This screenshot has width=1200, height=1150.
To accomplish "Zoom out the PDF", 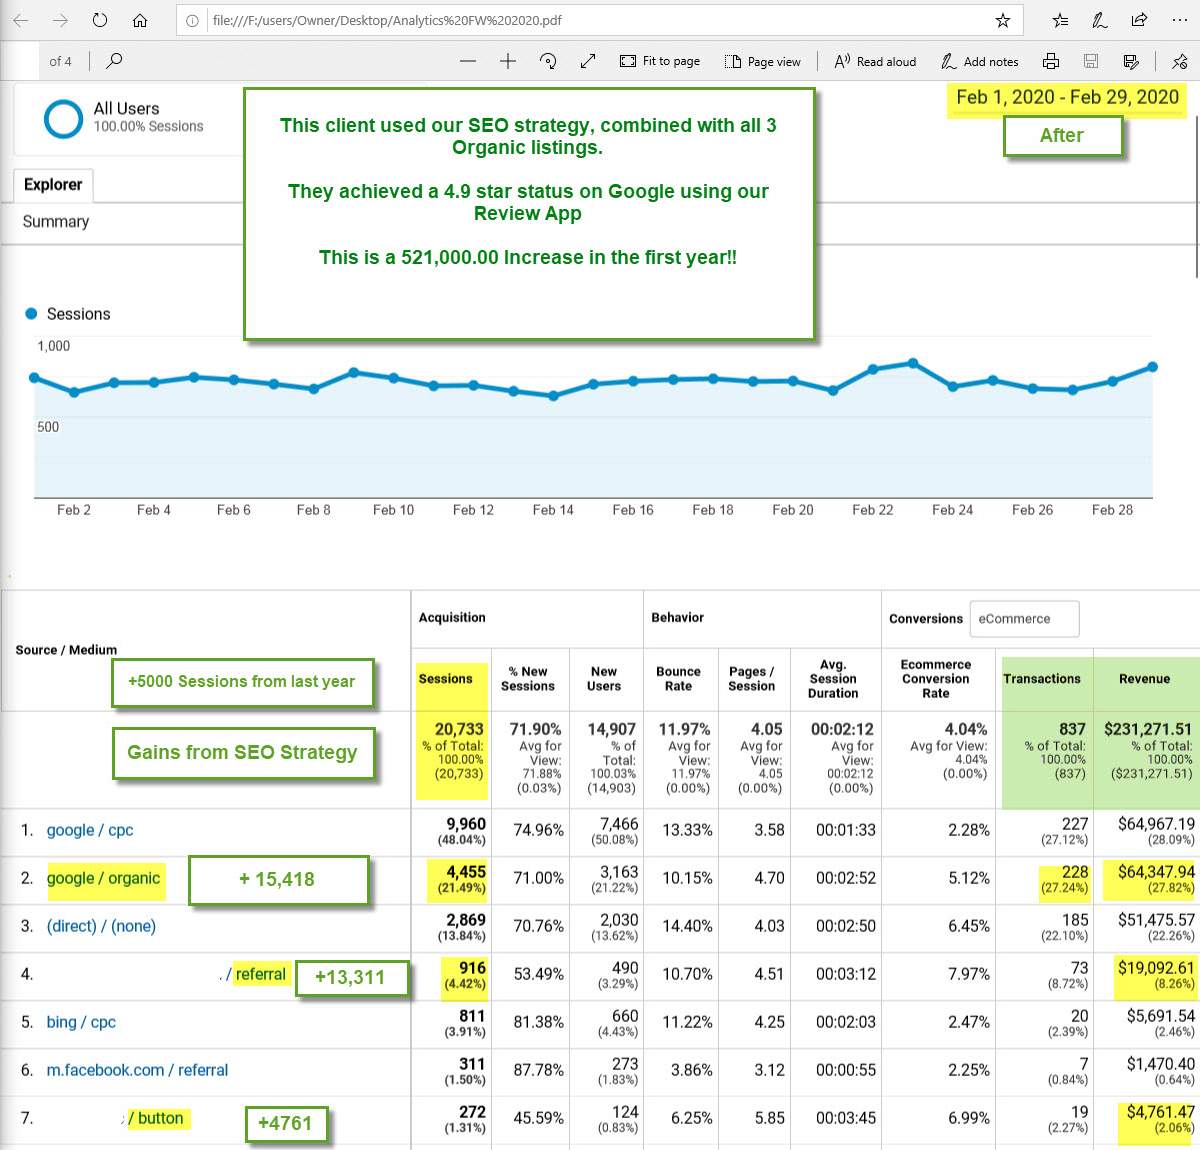I will [468, 61].
